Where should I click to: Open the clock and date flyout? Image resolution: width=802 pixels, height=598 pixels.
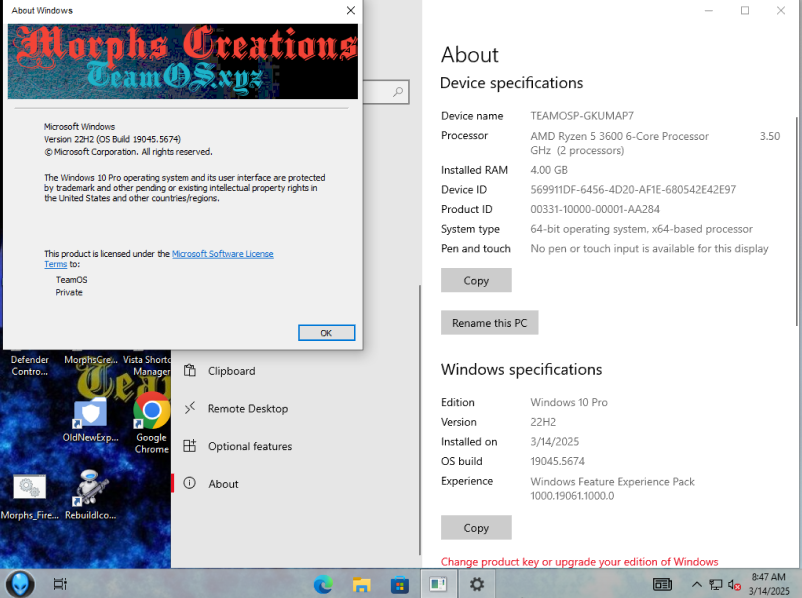coord(769,584)
